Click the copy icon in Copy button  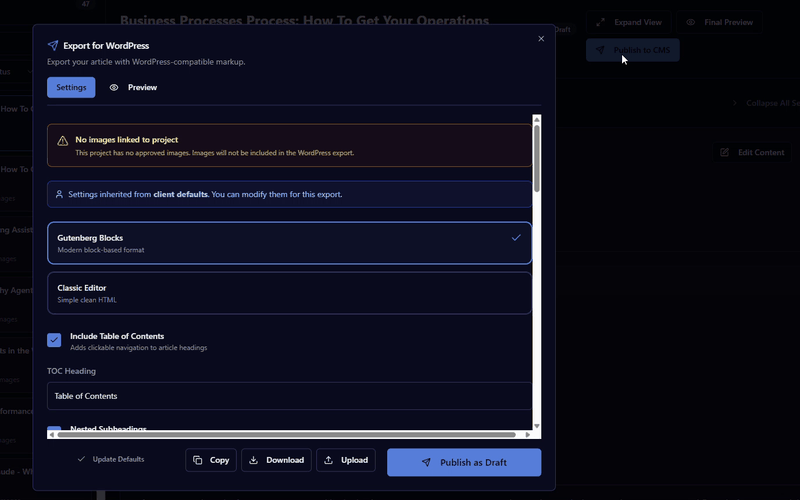tap(198, 461)
